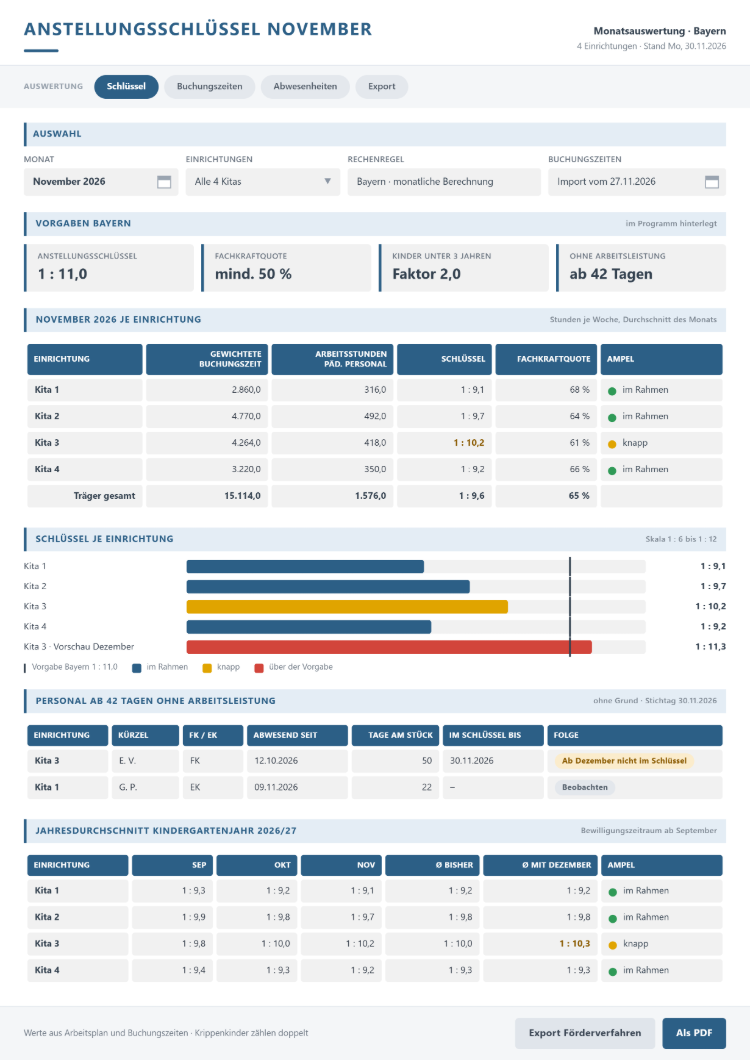Click the 'Monatsauswertung · Bayern' header text
The image size is (750, 1060).
click(x=659, y=31)
